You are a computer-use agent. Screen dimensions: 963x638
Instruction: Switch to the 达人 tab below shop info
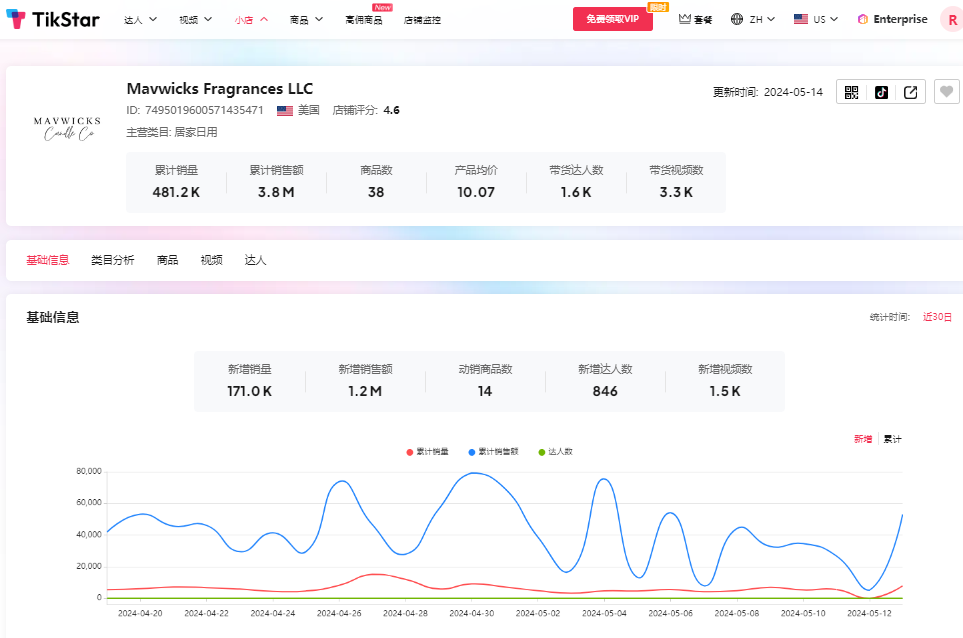tap(255, 260)
